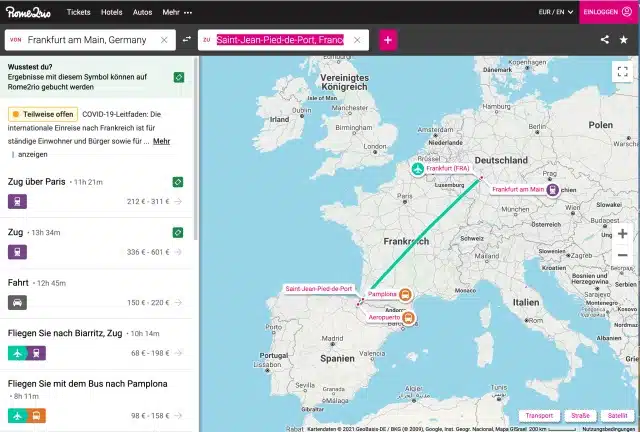
Task: Switch the map to Straße view
Action: pyautogui.click(x=580, y=416)
